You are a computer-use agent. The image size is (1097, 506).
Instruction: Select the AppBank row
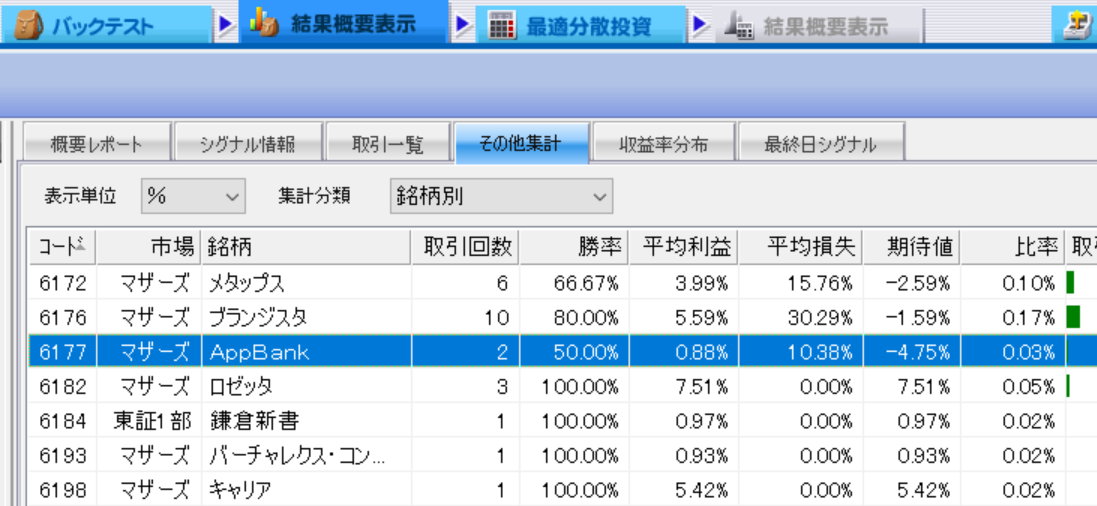coord(562,351)
